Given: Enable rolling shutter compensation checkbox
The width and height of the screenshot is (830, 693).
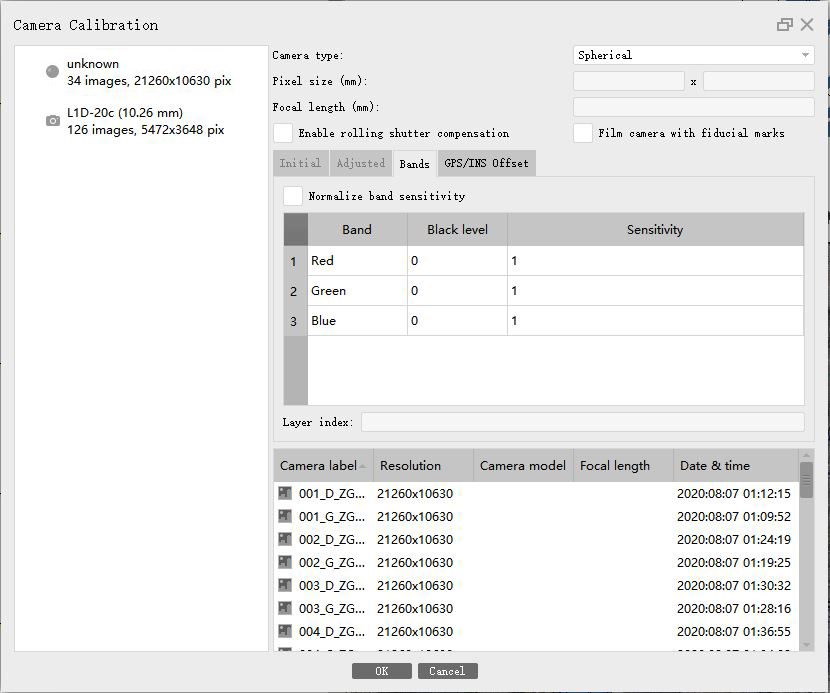Looking at the screenshot, I should 284,133.
